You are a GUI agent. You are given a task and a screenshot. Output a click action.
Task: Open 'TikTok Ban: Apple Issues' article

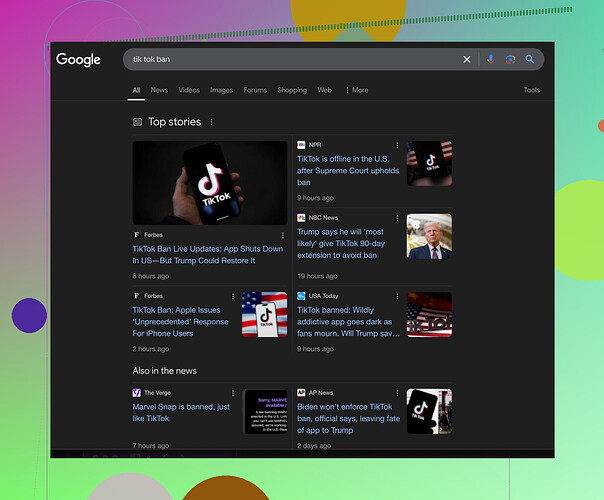(180, 322)
